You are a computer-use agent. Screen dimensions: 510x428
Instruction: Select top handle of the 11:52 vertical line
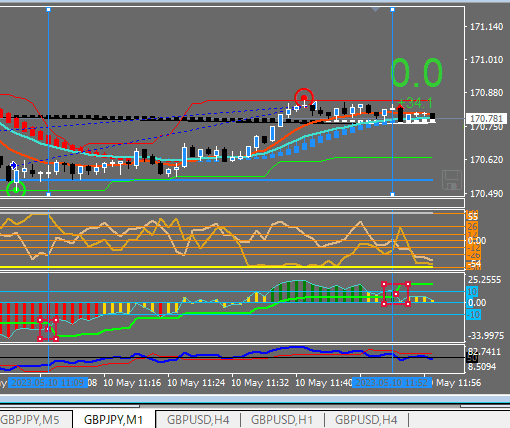click(392, 10)
